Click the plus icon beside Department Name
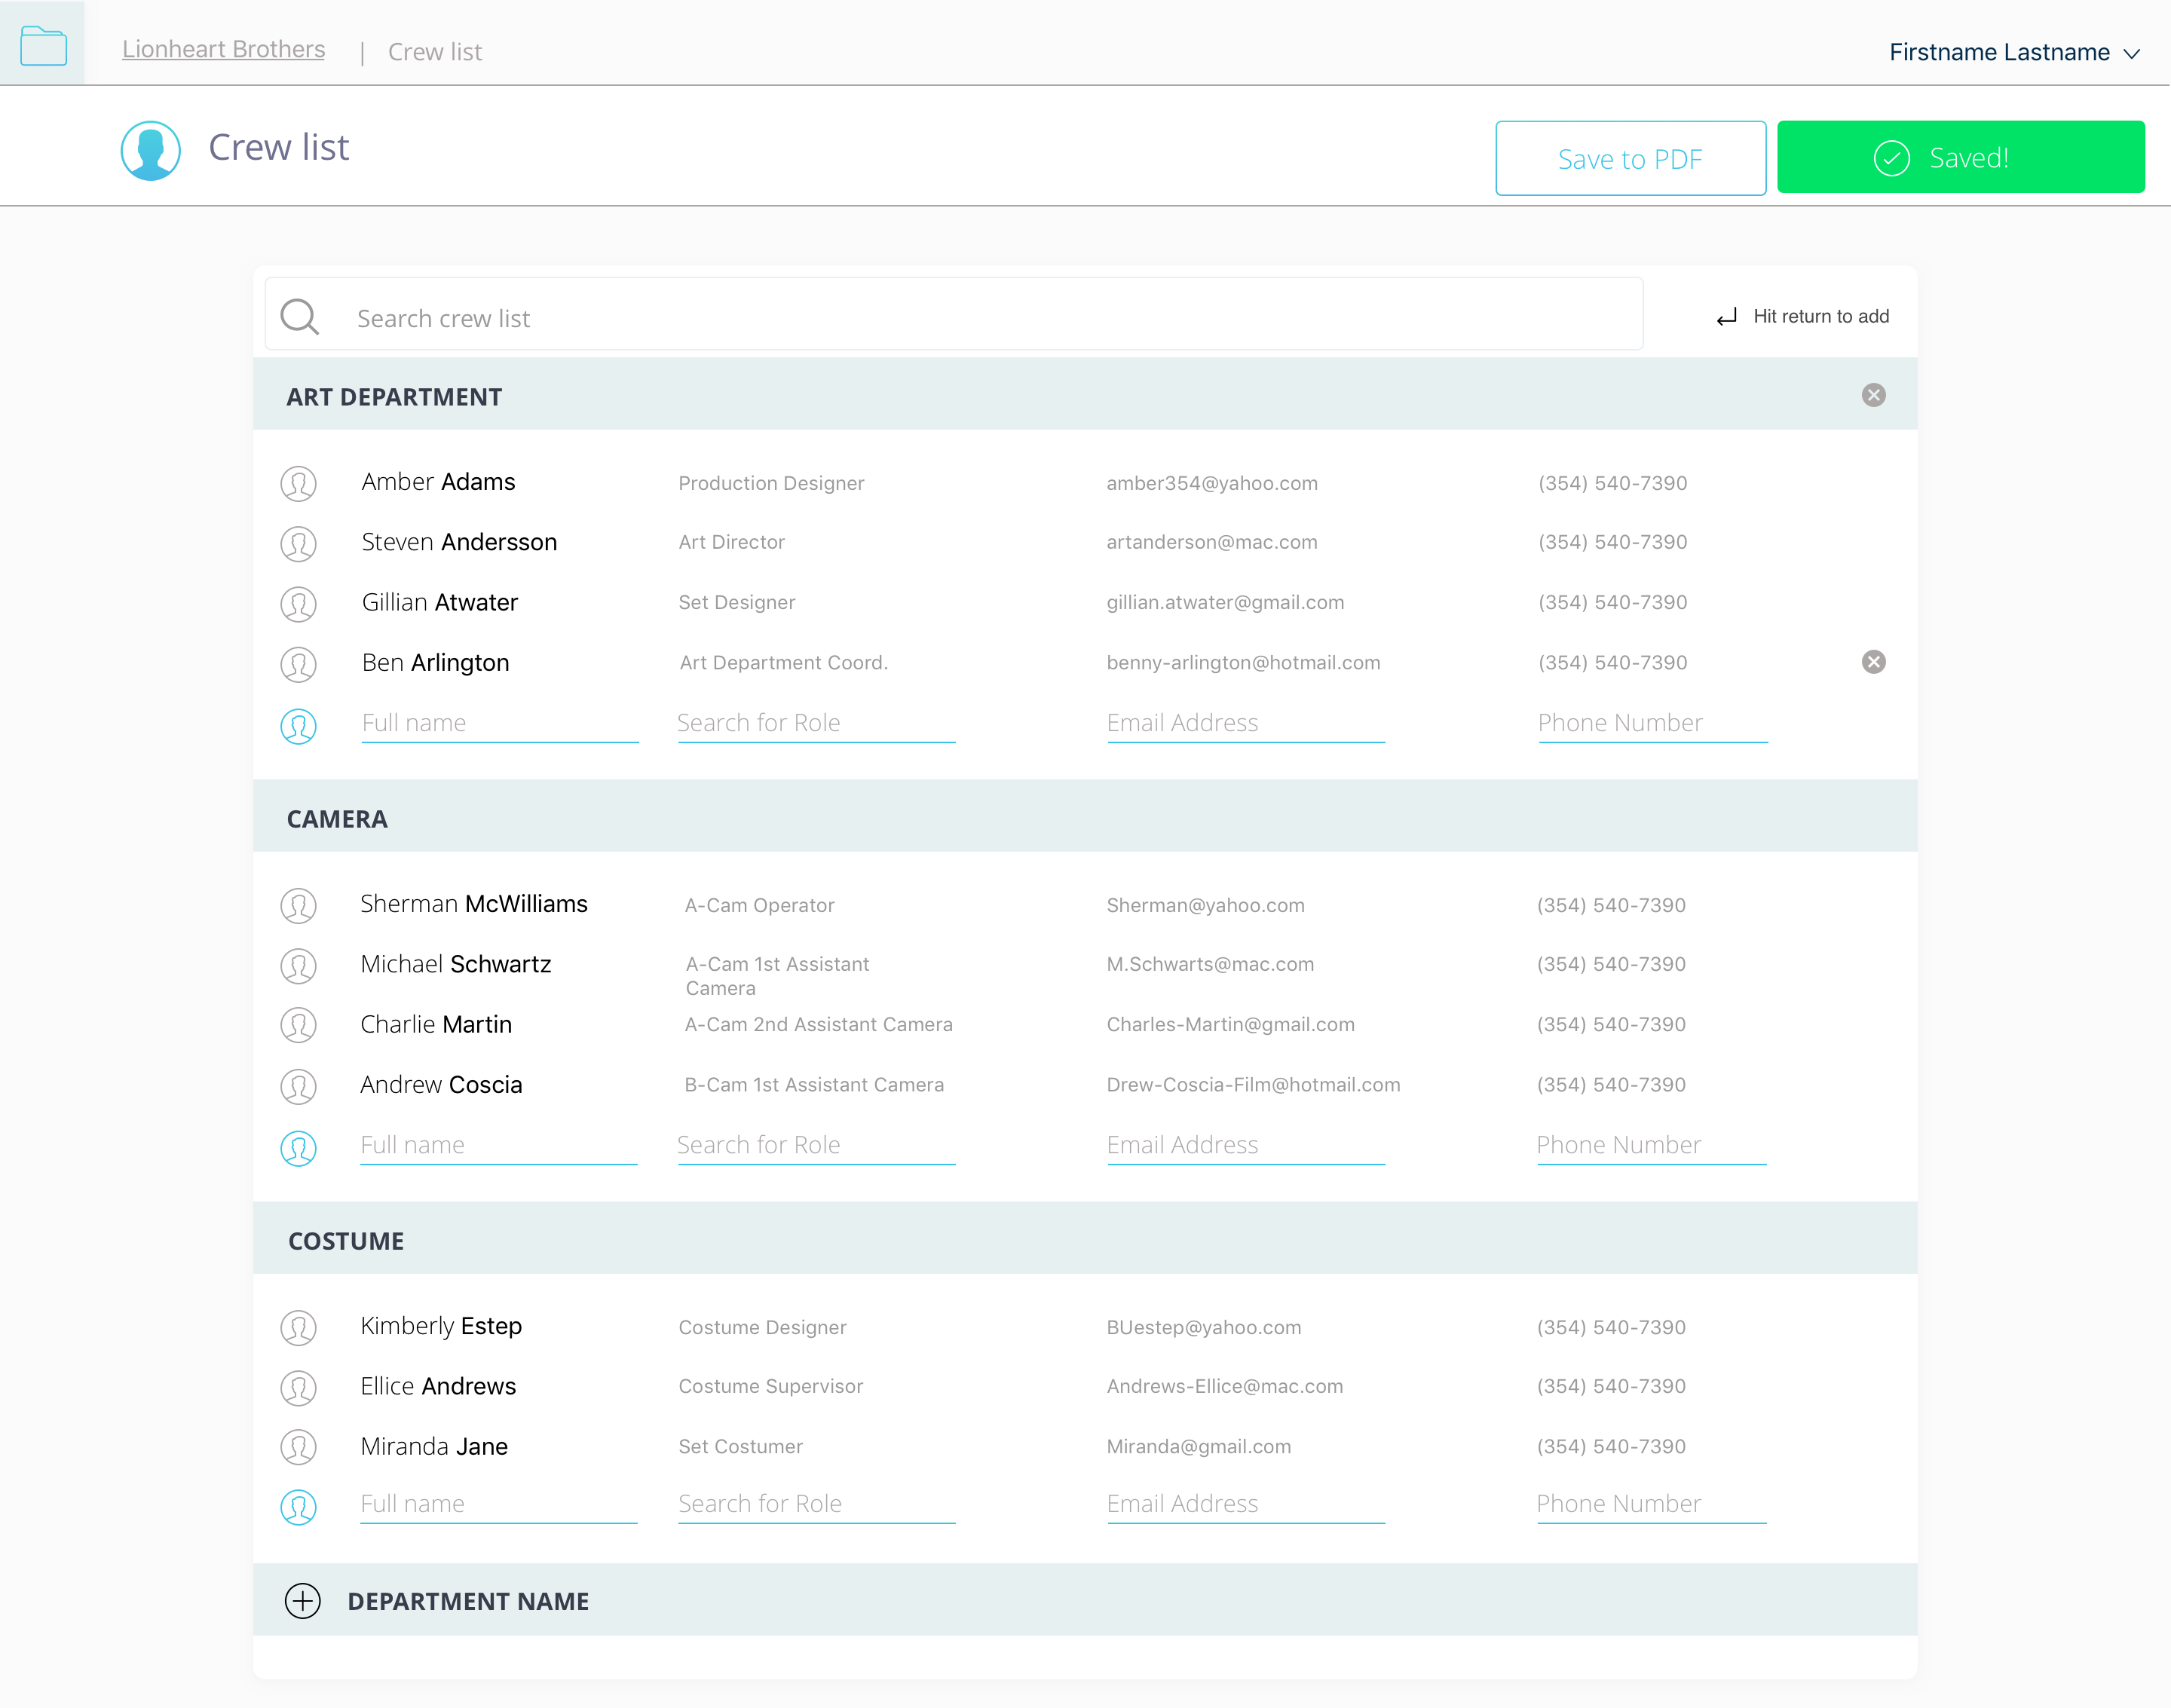 point(302,1600)
